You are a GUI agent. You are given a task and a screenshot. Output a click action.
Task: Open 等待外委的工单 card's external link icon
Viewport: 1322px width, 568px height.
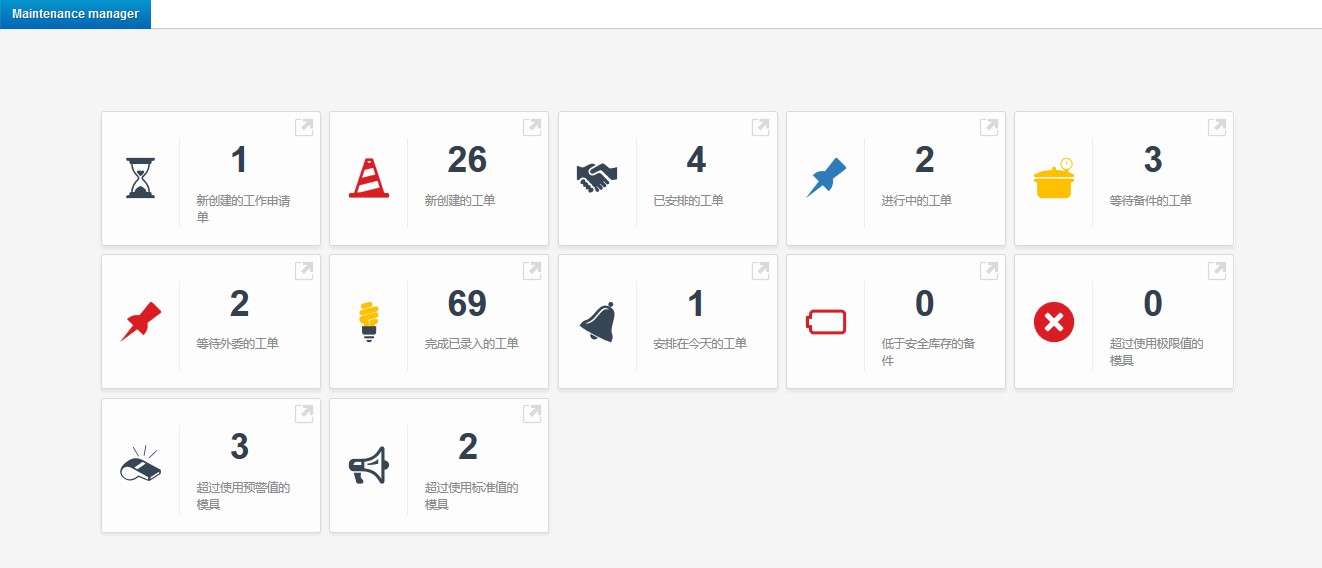click(x=304, y=270)
